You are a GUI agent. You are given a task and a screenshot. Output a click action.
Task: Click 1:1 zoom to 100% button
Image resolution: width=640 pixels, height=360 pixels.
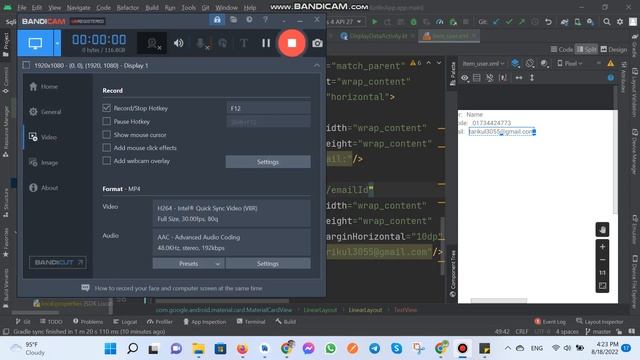click(x=602, y=273)
